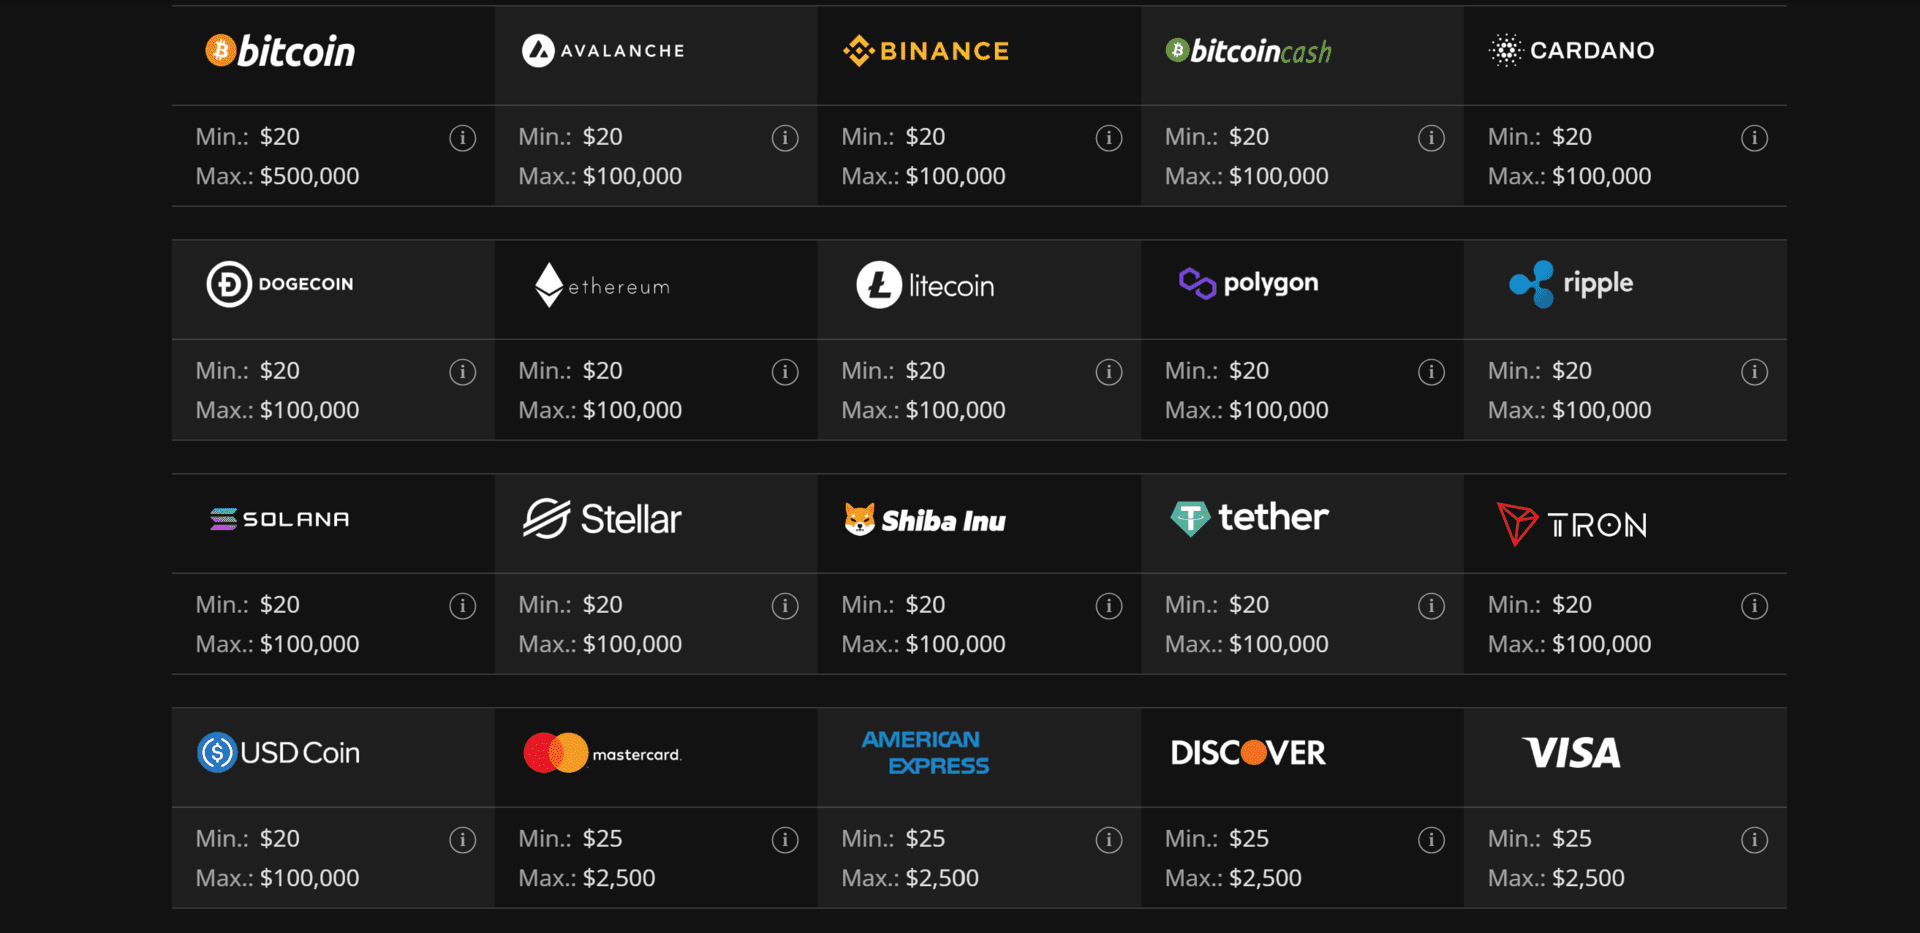The height and width of the screenshot is (933, 1920).
Task: Click the Stellar logo
Action: [602, 519]
